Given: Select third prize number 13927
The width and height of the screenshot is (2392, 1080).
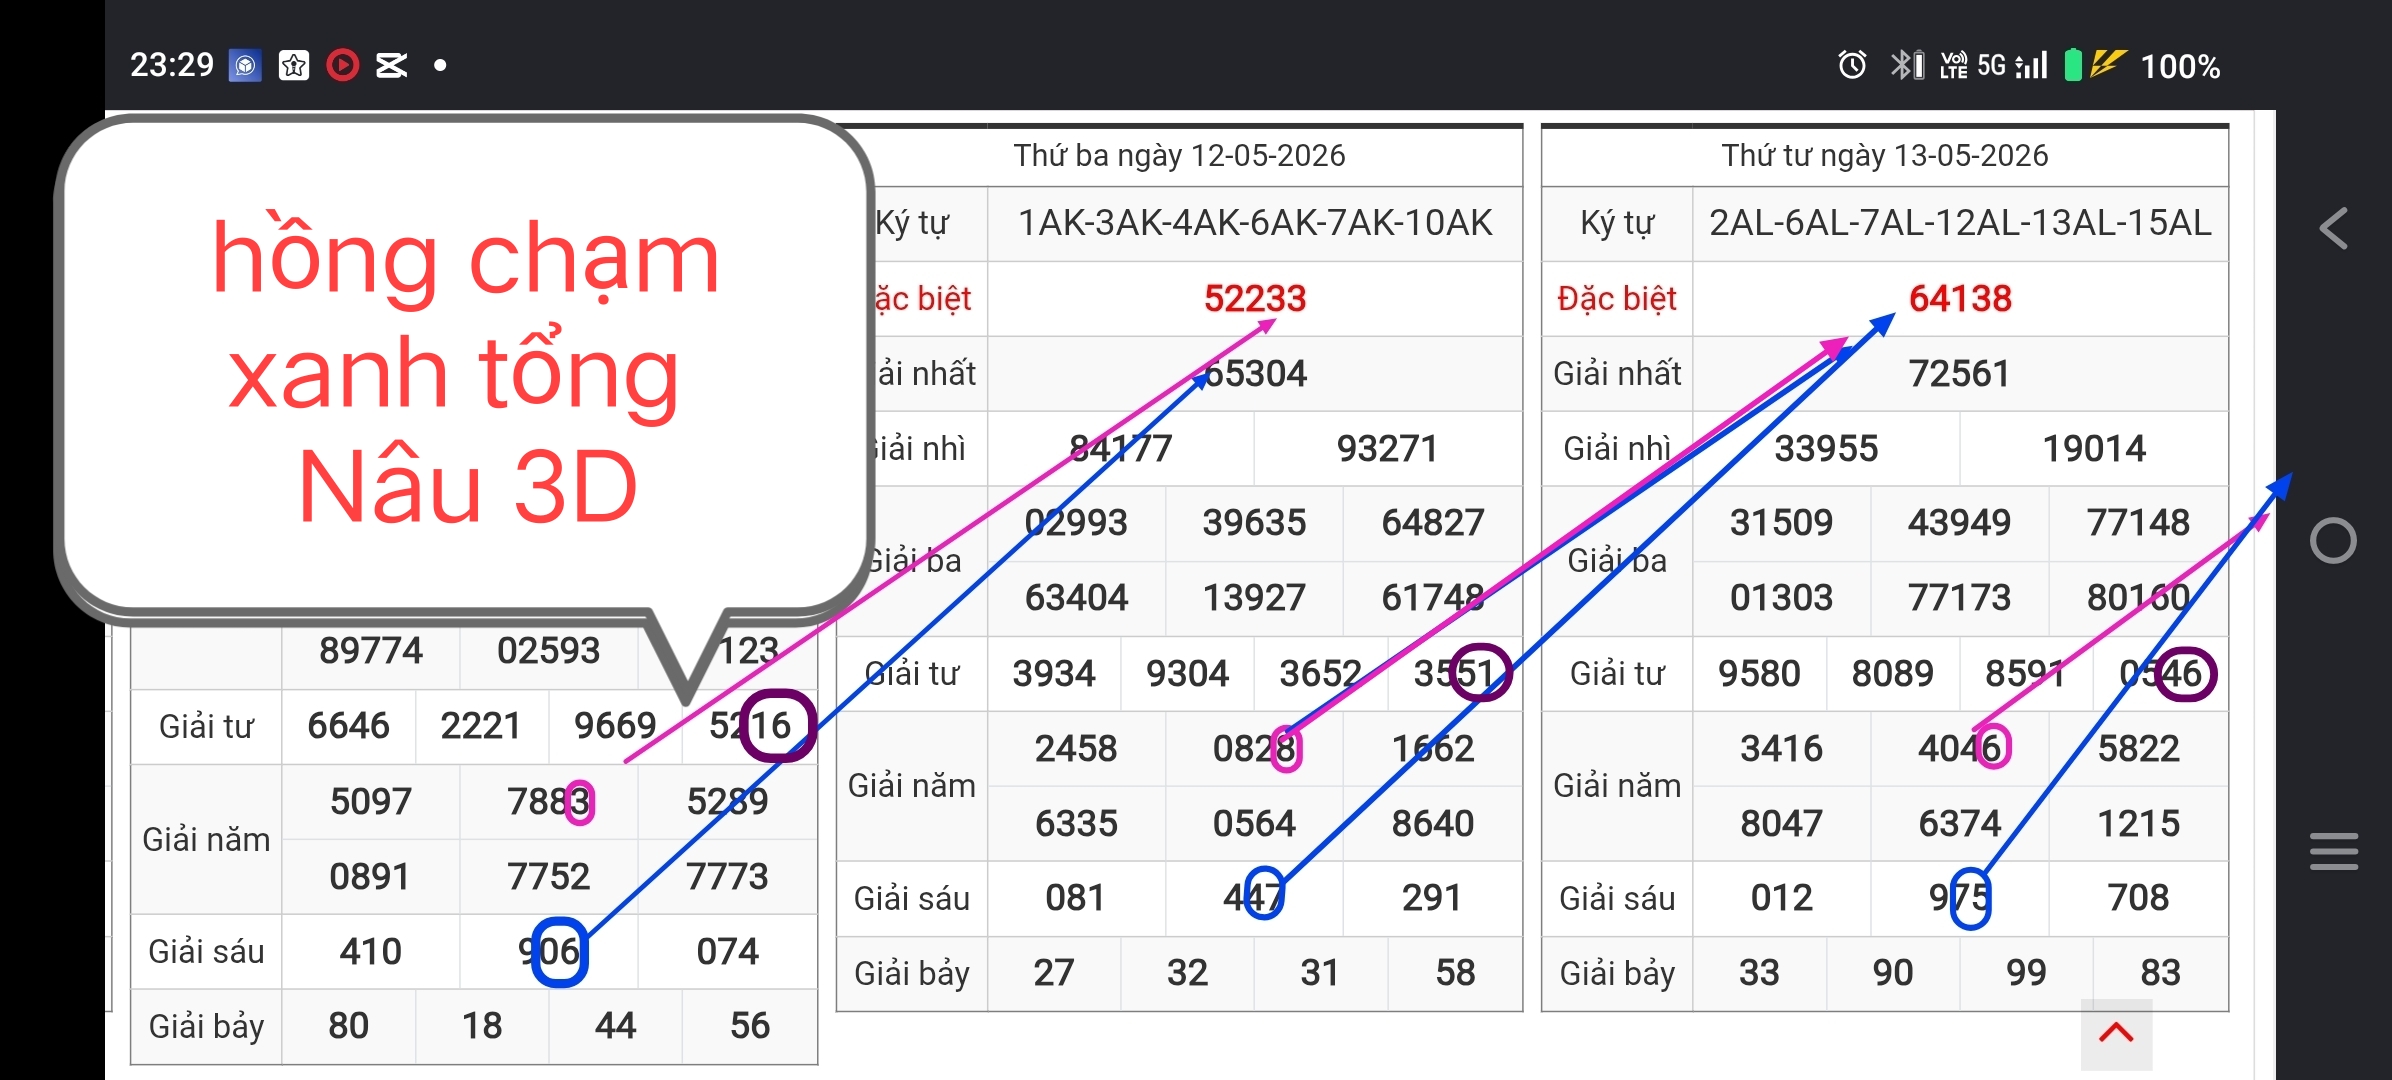Looking at the screenshot, I should point(1254,597).
